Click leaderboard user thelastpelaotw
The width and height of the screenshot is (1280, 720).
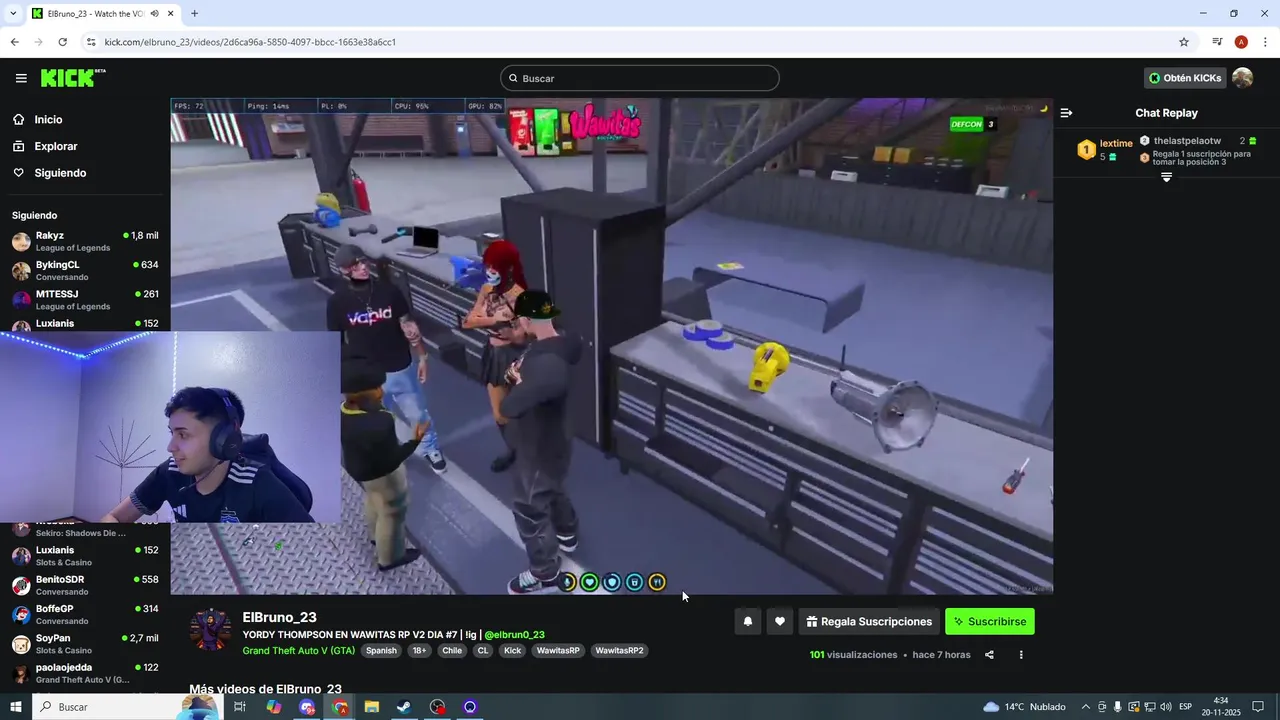point(1187,141)
